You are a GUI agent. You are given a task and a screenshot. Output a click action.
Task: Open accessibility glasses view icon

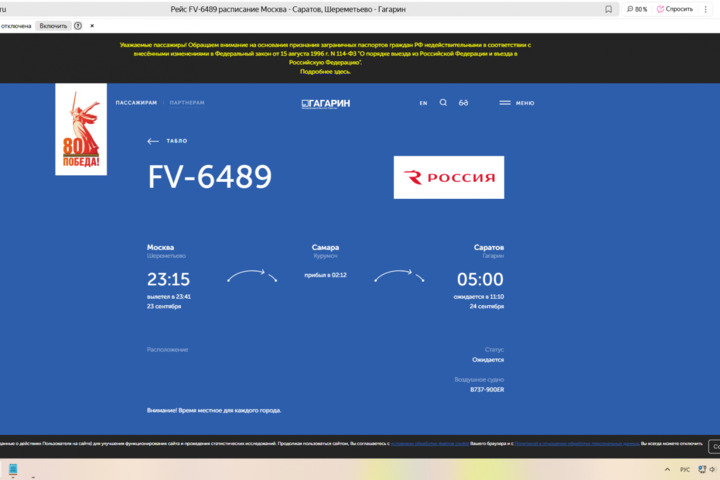tap(464, 103)
